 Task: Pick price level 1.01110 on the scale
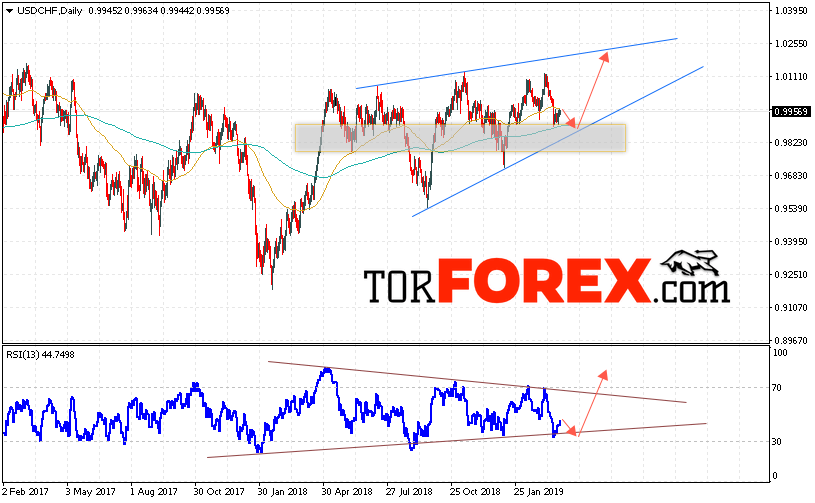click(791, 77)
